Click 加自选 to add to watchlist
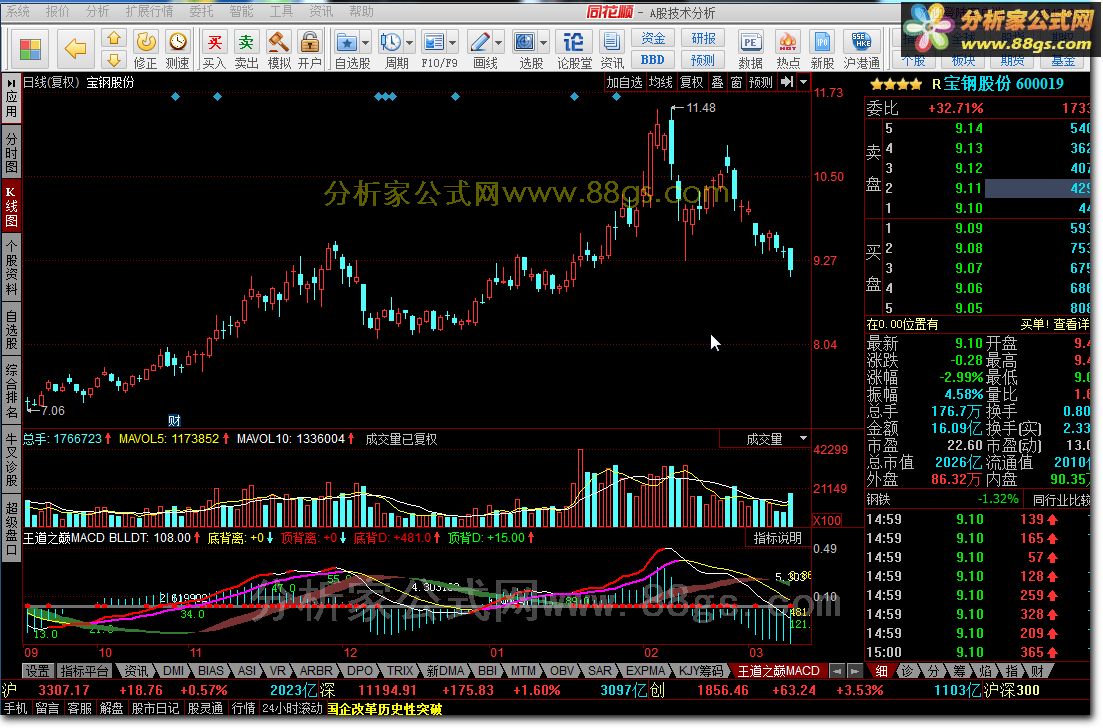Image resolution: width=1103 pixels, height=728 pixels. pos(625,82)
